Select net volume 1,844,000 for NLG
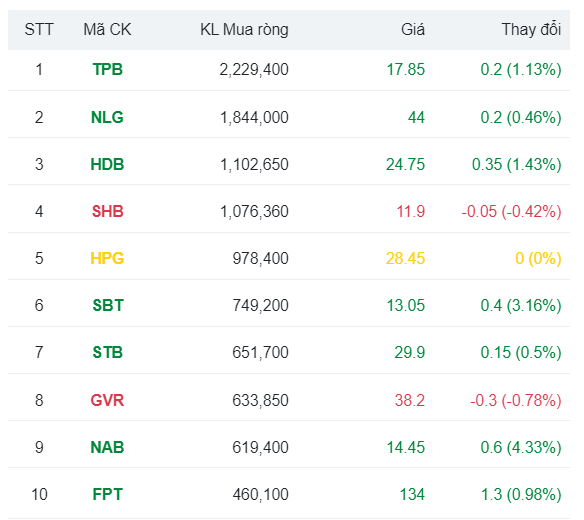The image size is (584, 520). [x=254, y=117]
